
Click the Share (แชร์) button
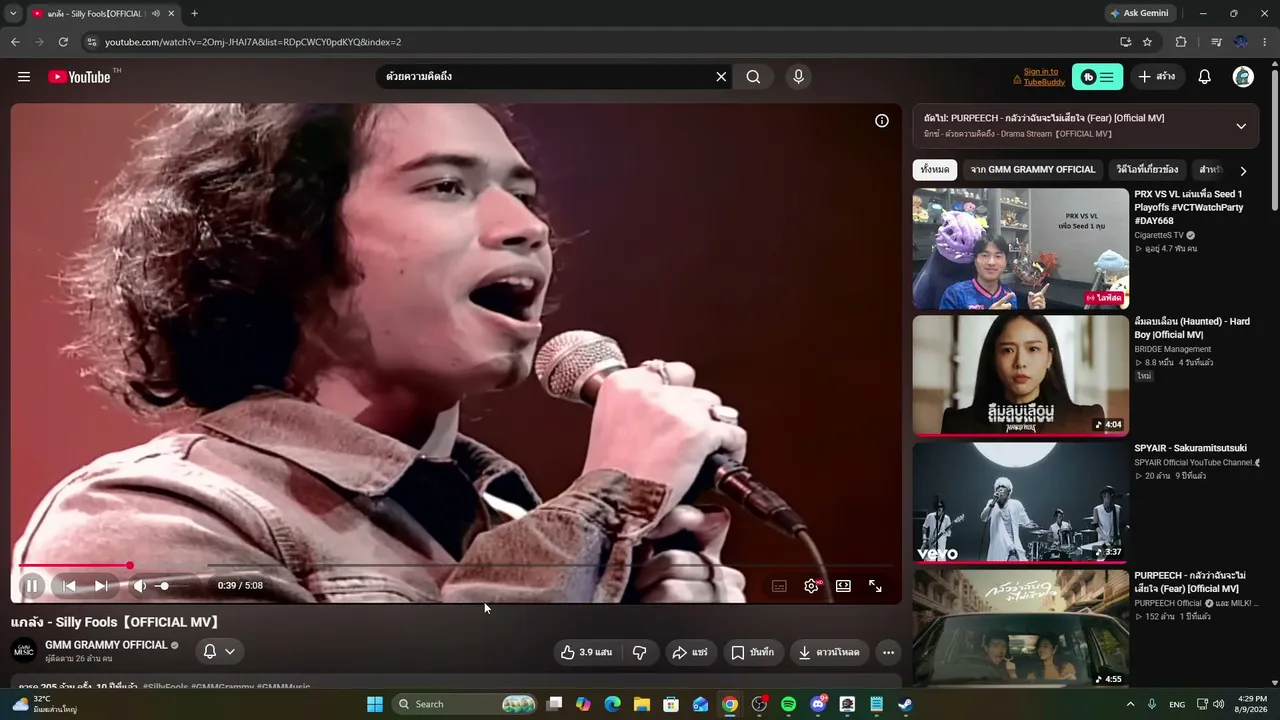(689, 652)
